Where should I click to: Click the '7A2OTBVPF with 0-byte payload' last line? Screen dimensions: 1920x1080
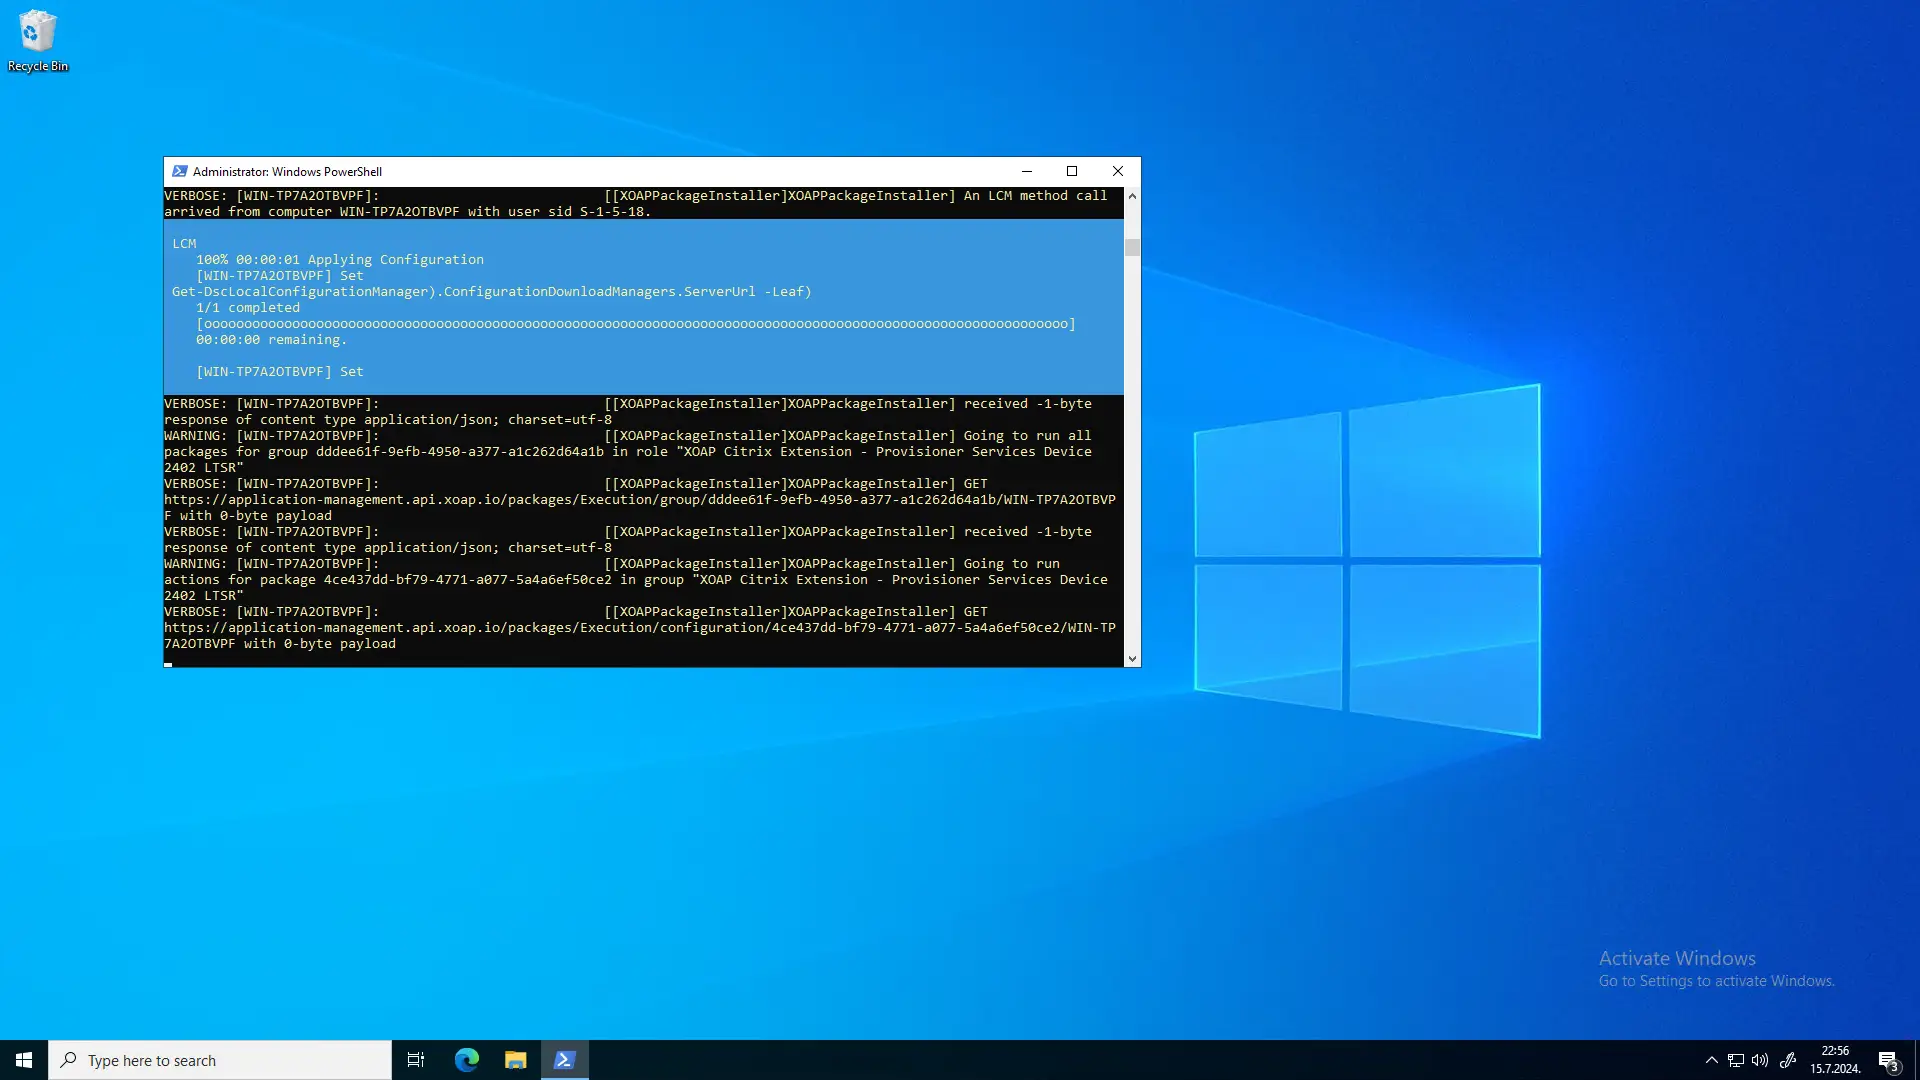coord(280,644)
